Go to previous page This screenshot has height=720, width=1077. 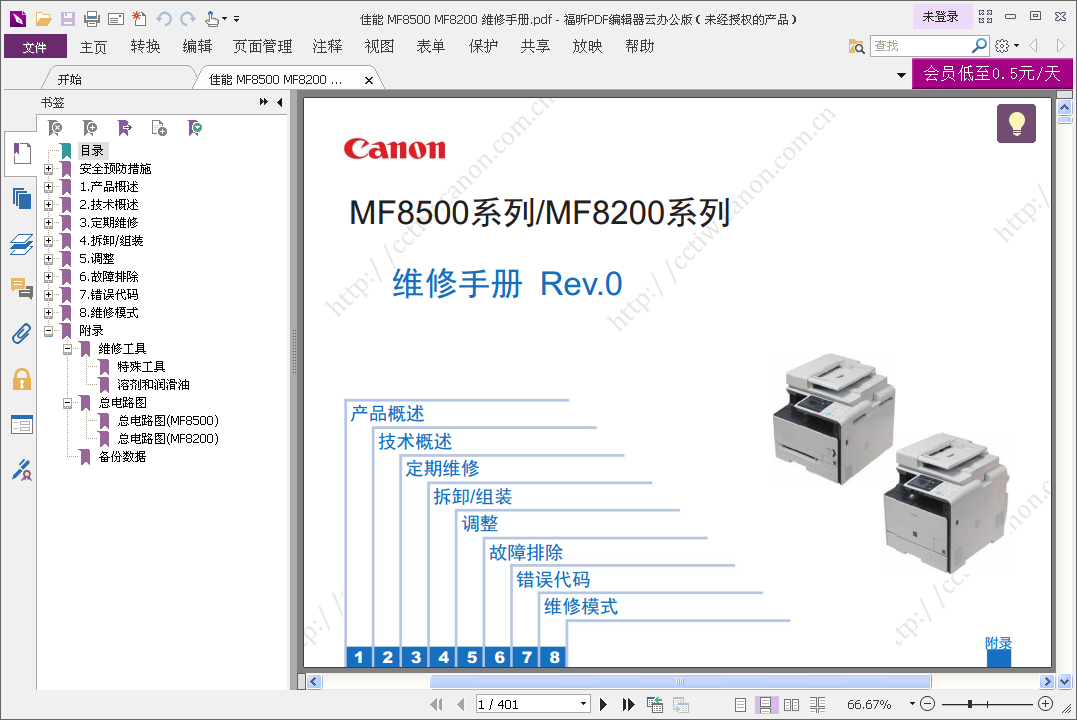click(x=460, y=704)
